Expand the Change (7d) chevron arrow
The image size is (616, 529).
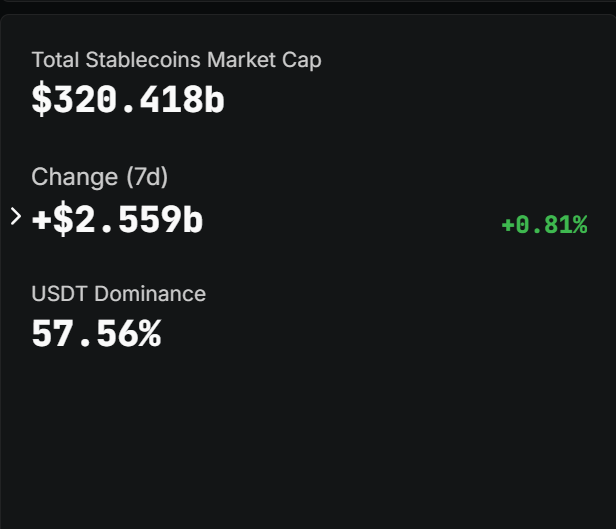click(15, 216)
